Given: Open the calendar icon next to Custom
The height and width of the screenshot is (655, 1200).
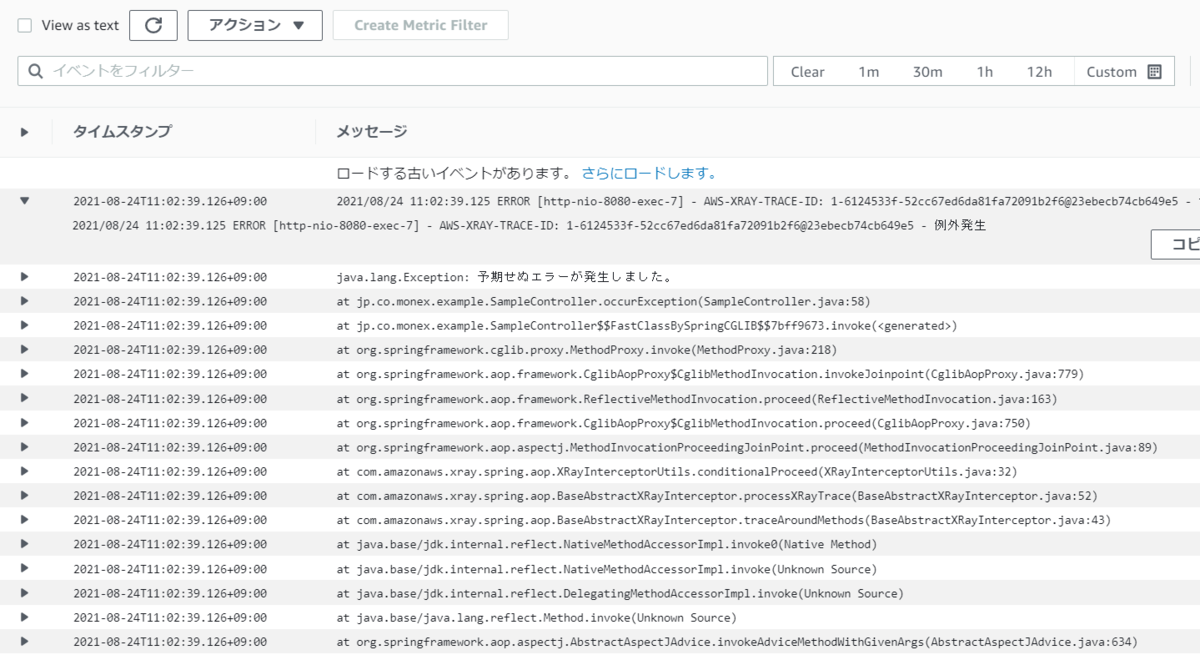Looking at the screenshot, I should 1157,71.
